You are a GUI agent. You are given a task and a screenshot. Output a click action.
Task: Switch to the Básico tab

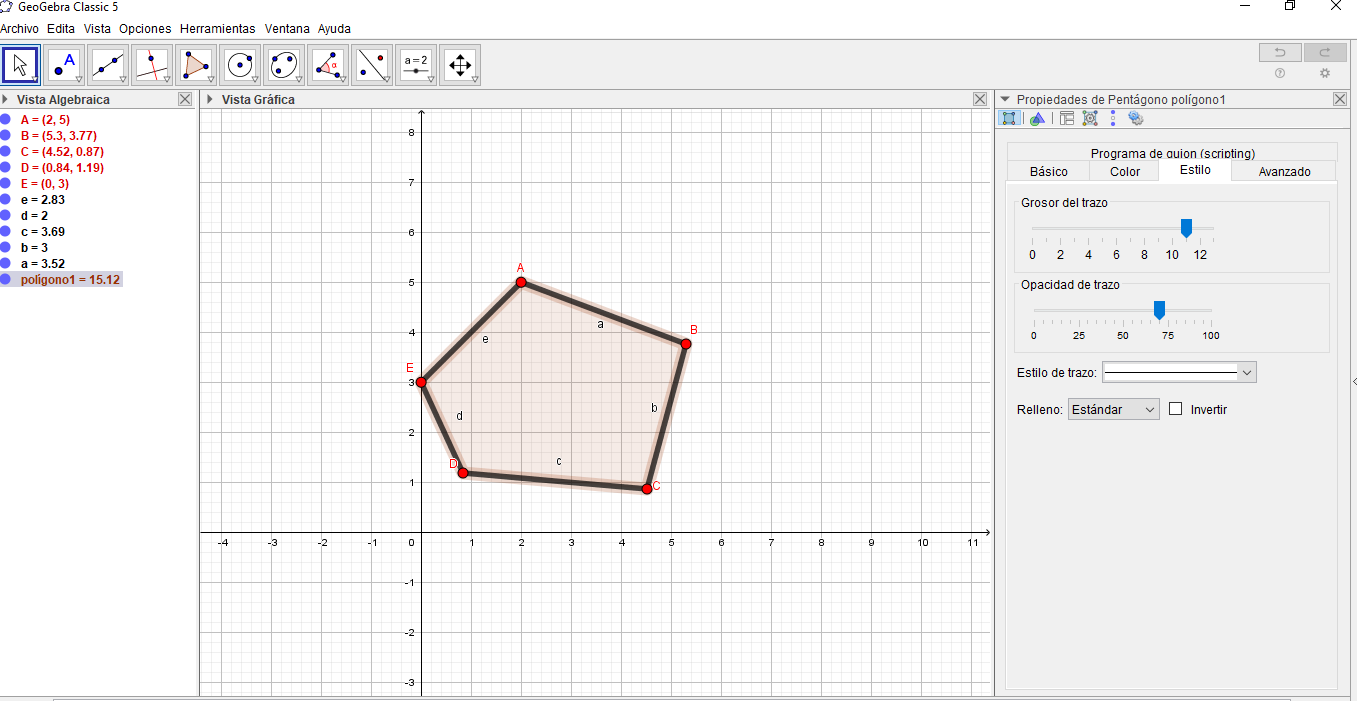1047,171
